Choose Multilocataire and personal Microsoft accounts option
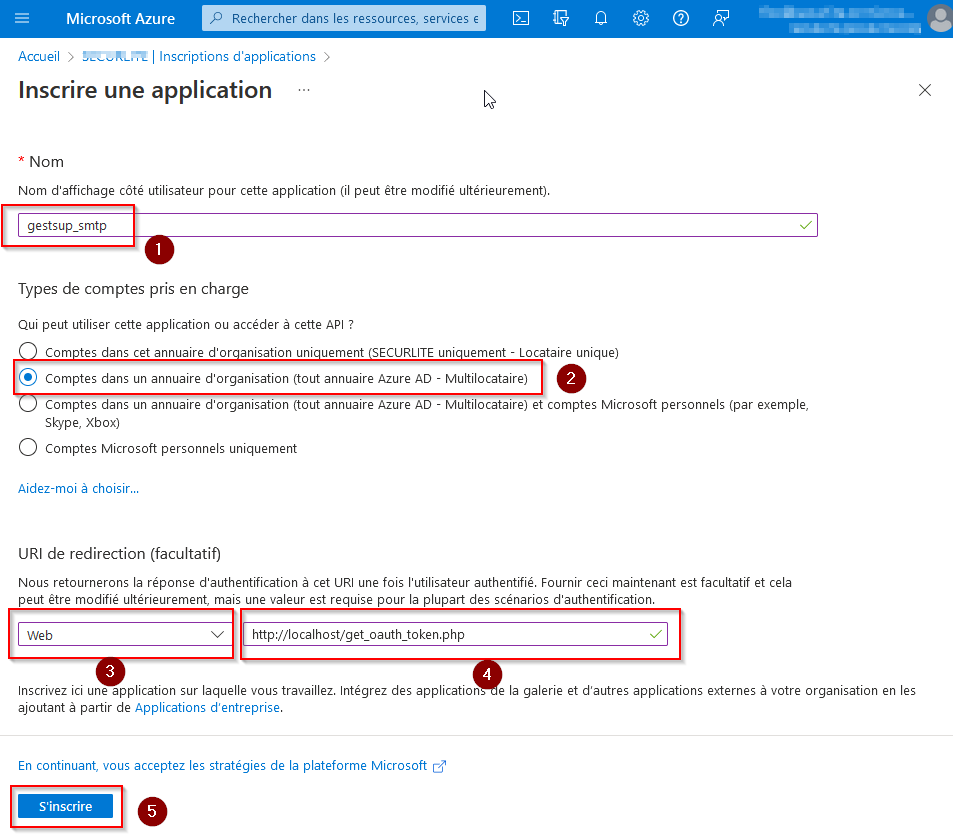This screenshot has height=835, width=953. [x=28, y=404]
